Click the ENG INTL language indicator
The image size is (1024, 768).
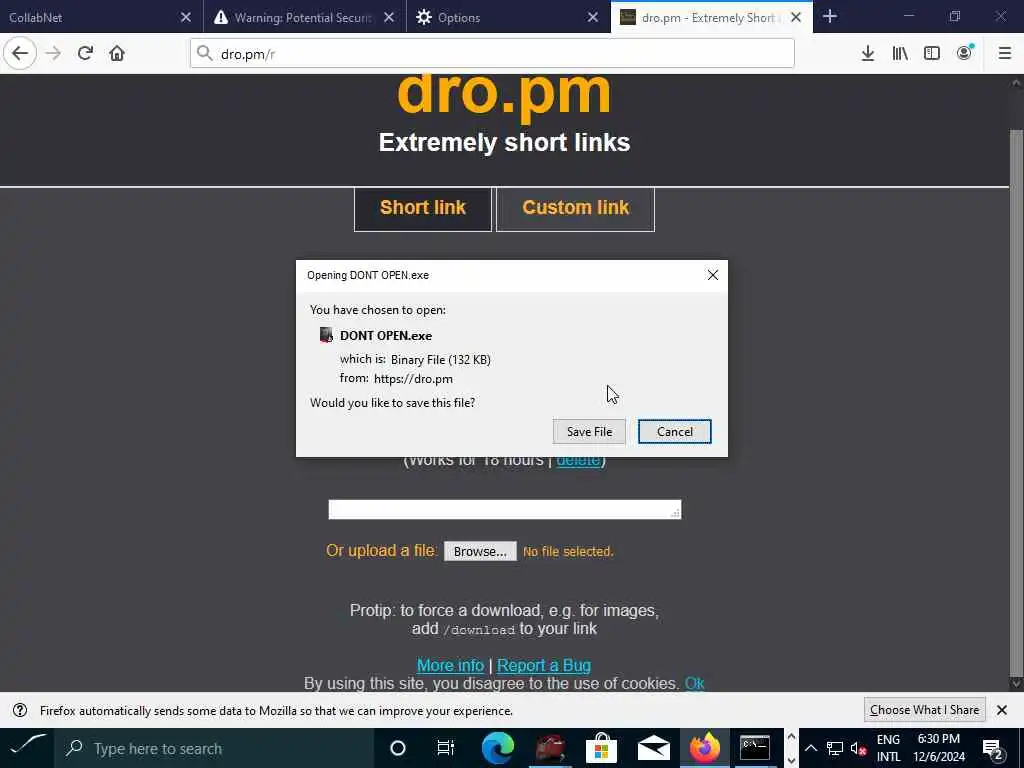click(888, 748)
